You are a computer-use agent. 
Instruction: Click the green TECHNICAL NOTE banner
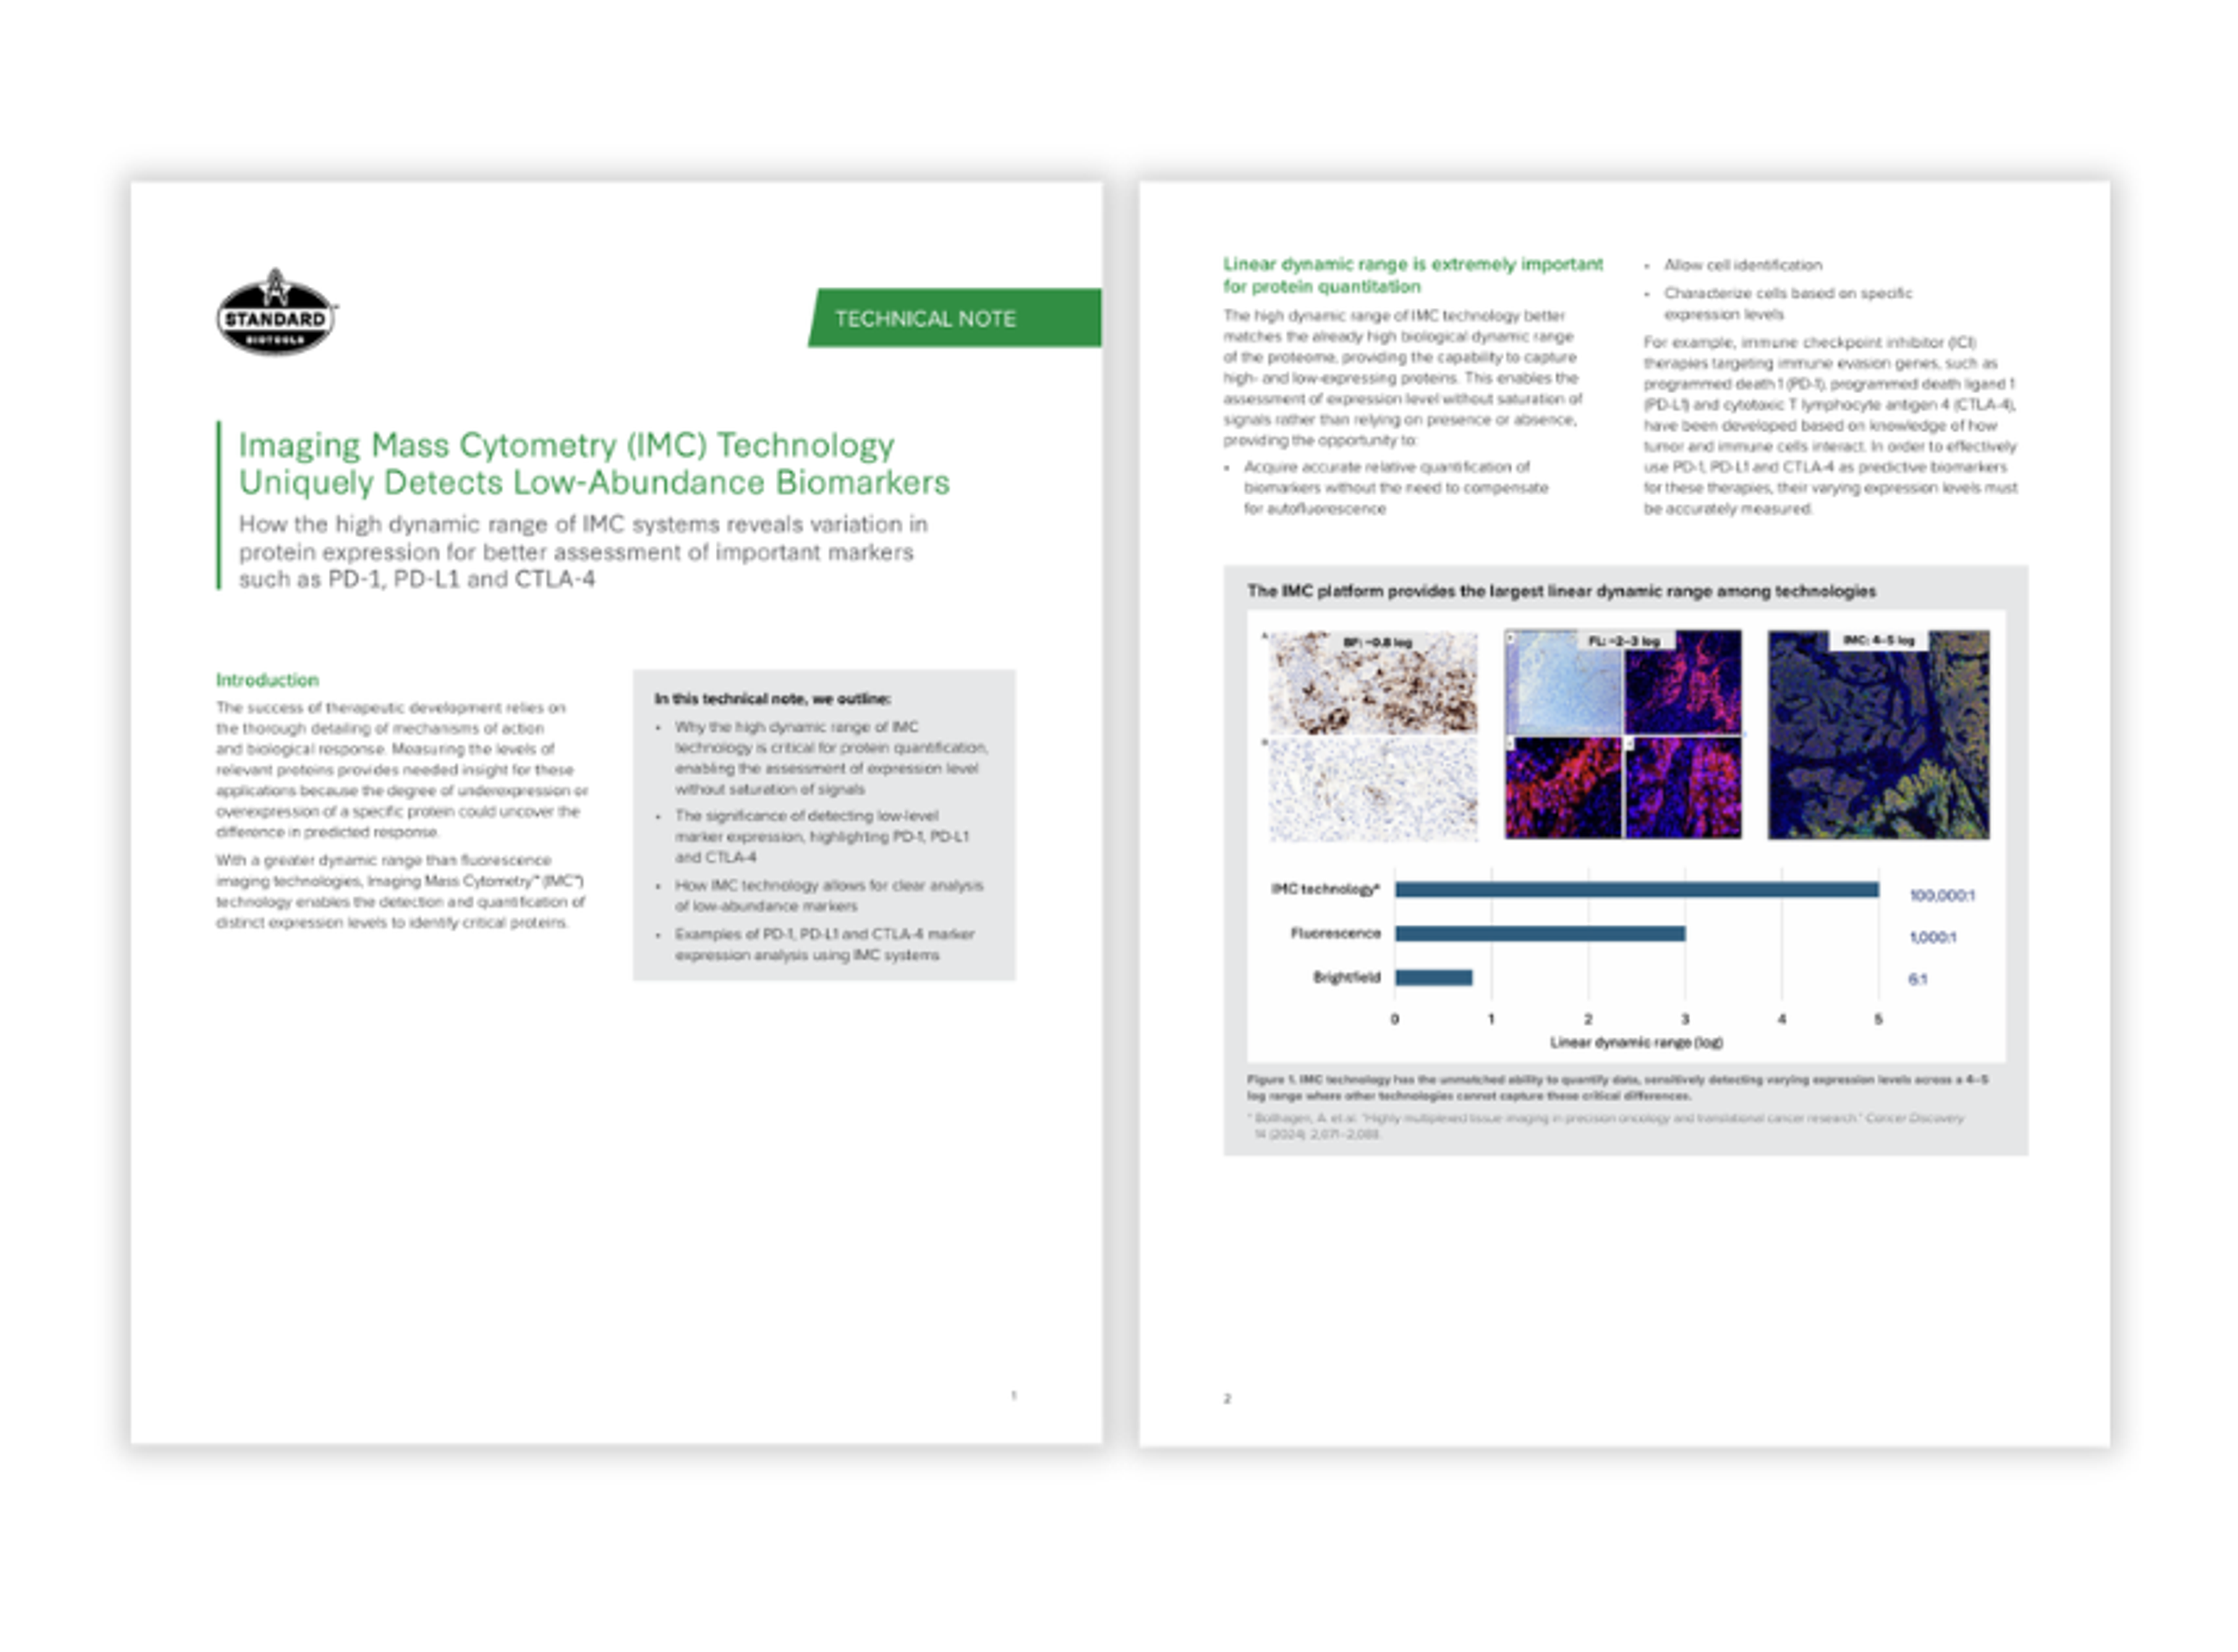pyautogui.click(x=955, y=319)
